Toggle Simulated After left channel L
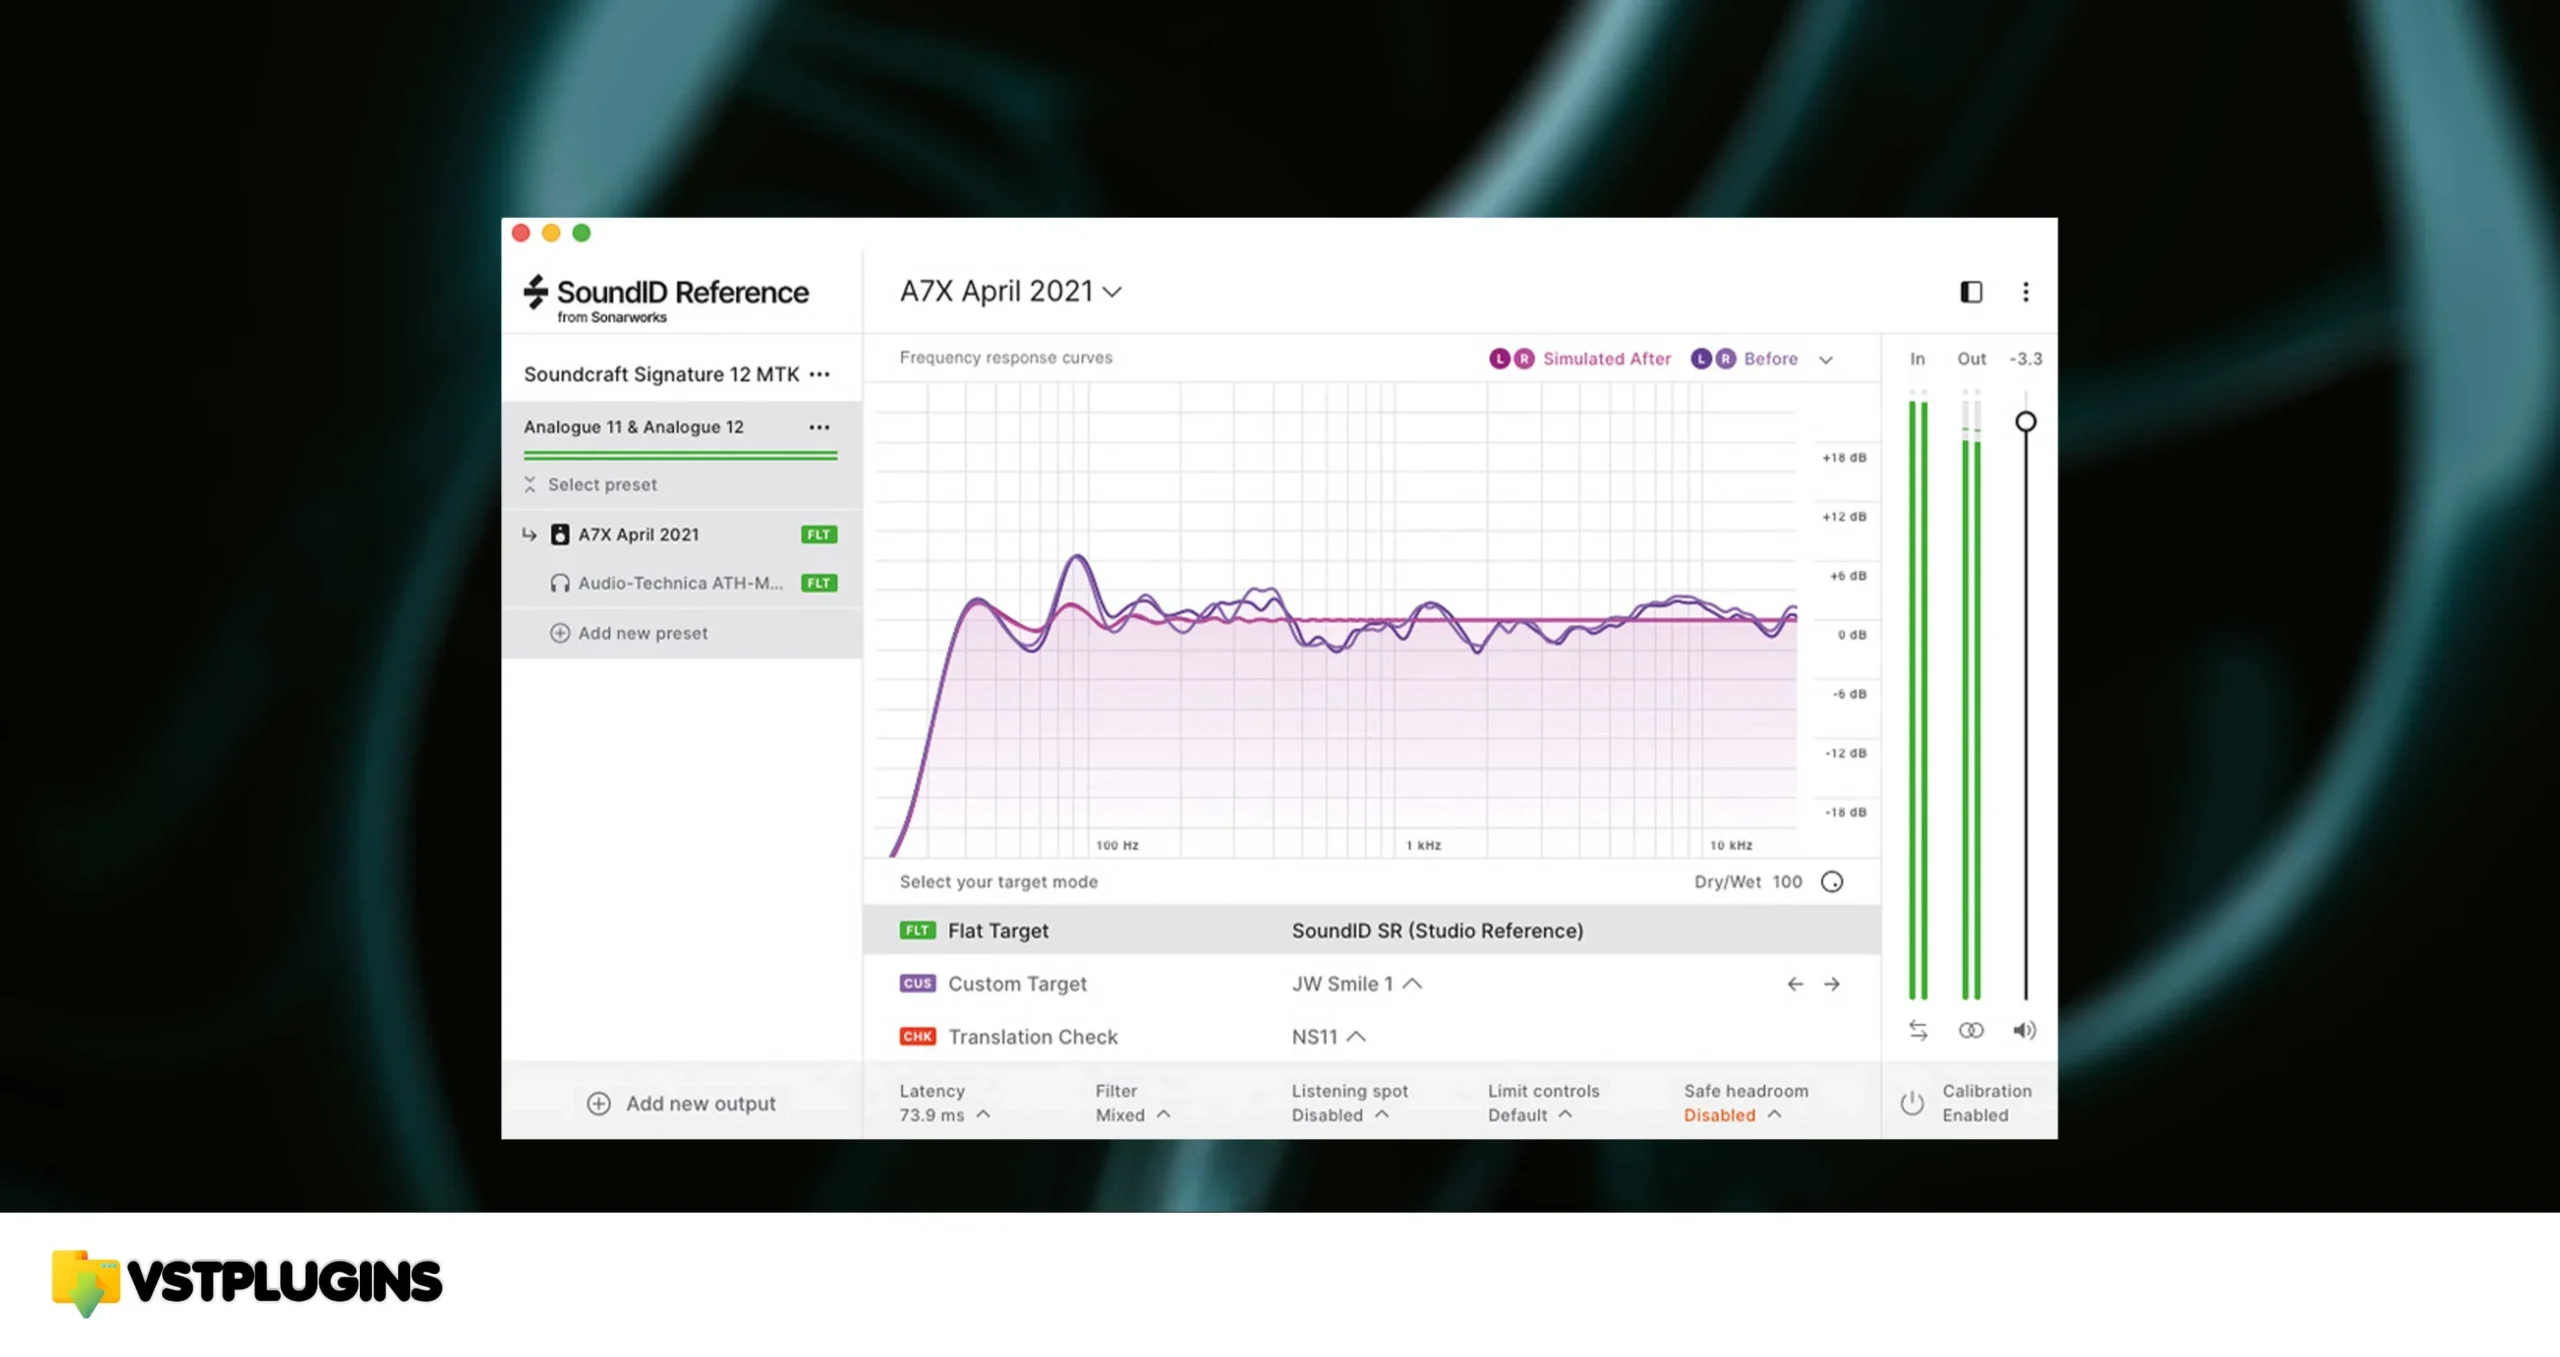Image resolution: width=2560 pixels, height=1357 pixels. pos(1499,358)
